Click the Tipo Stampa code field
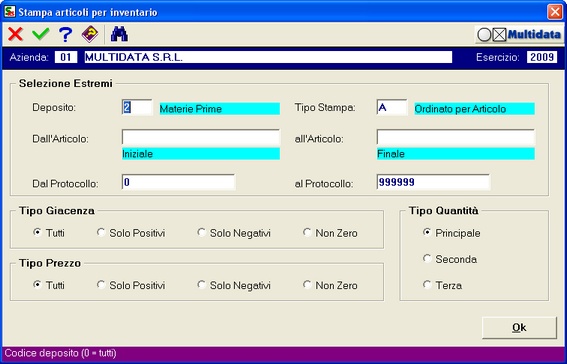Screen dimensions: 567x364 click(392, 108)
